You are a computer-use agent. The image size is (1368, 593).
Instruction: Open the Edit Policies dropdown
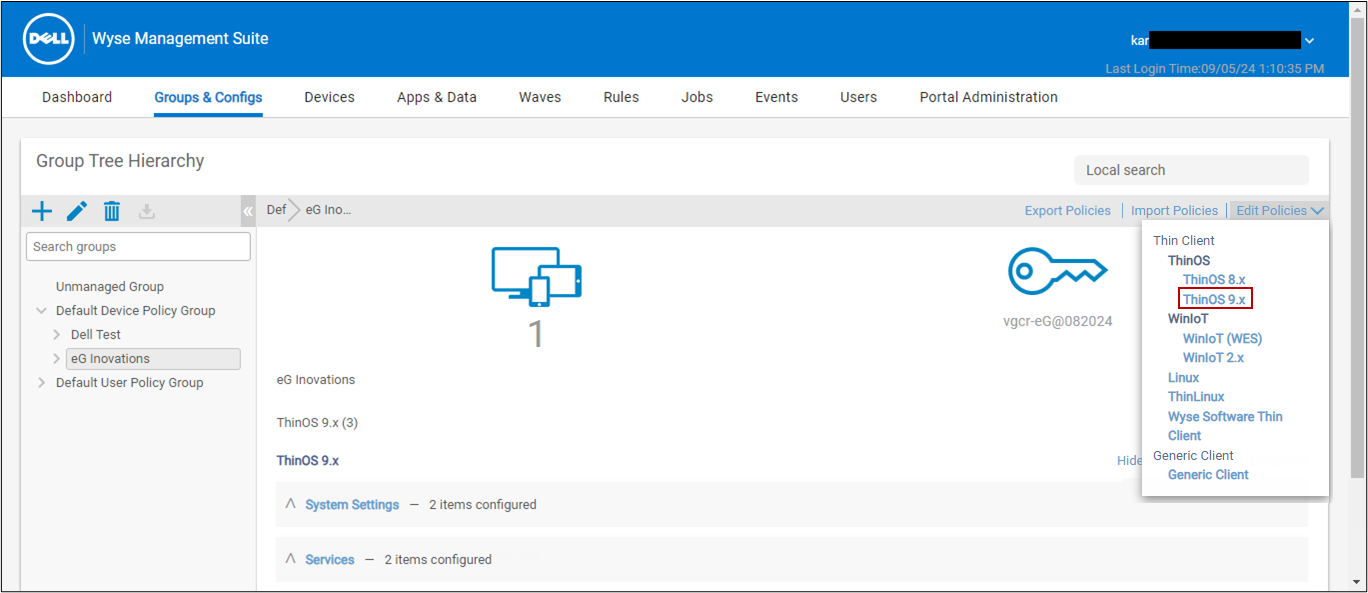[1280, 211]
